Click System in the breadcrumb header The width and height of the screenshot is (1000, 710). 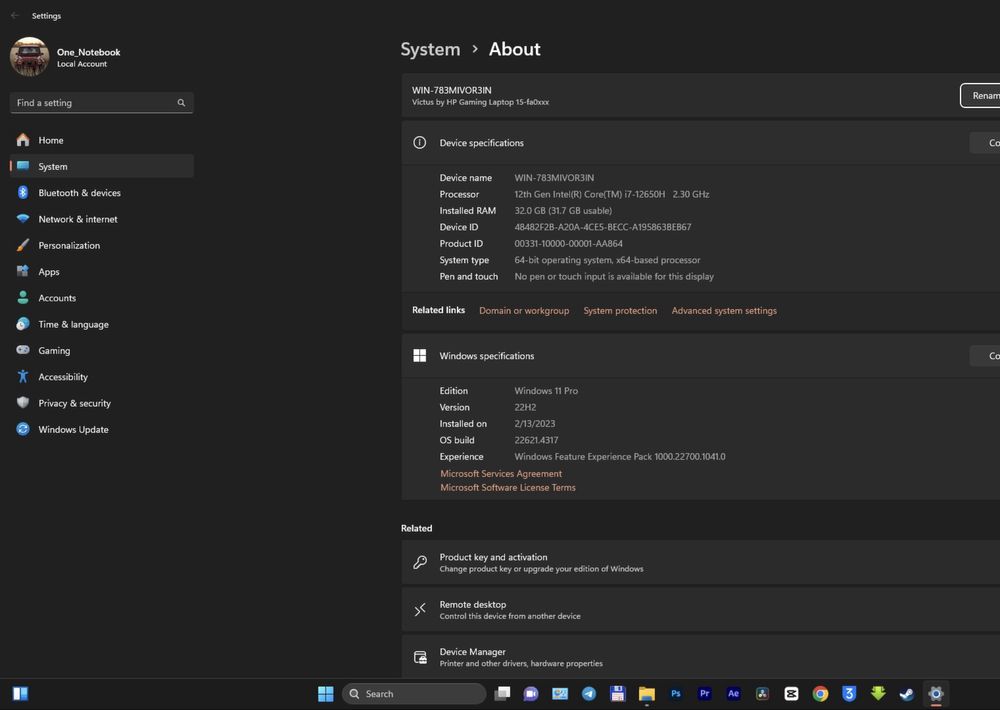(430, 49)
